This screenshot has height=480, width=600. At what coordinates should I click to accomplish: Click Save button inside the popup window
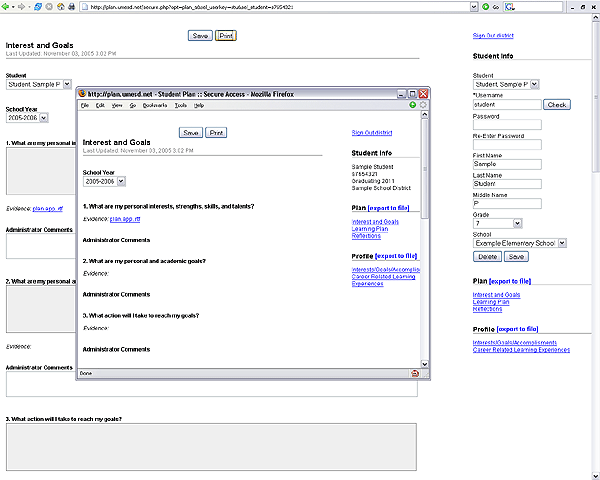tap(191, 133)
